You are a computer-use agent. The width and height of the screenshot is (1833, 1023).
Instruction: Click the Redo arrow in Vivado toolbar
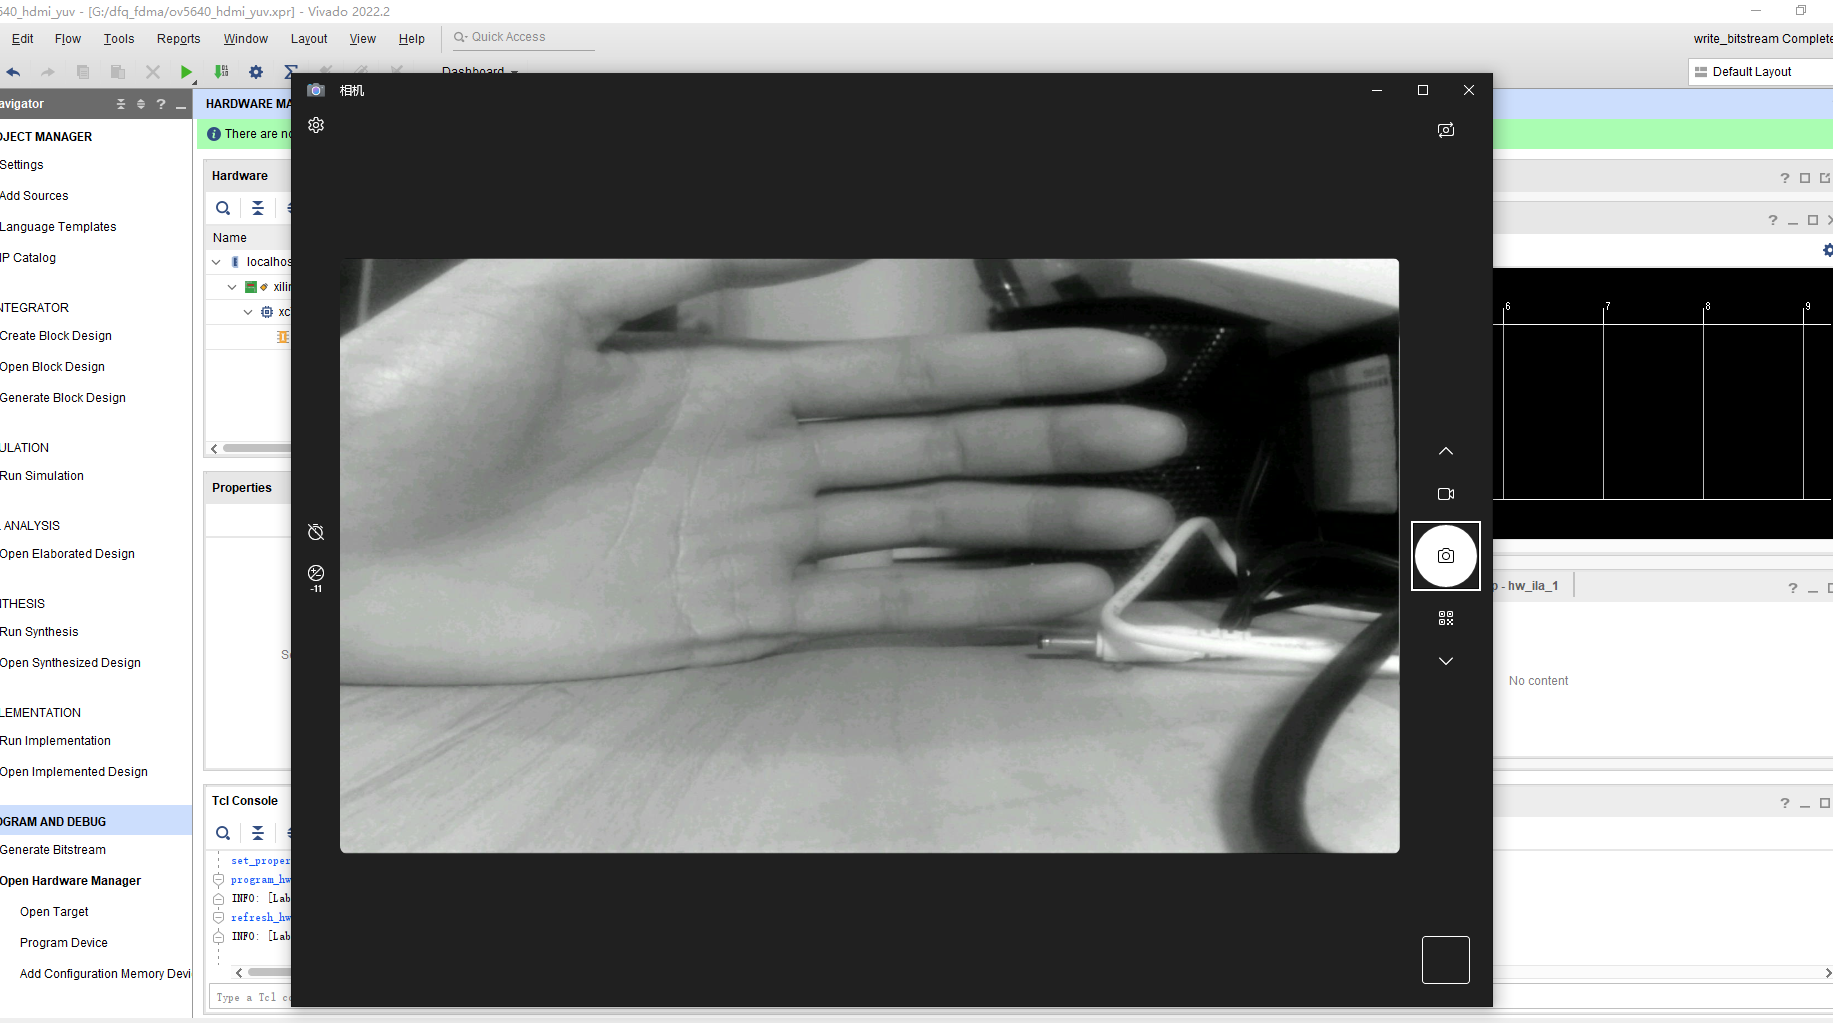pos(47,72)
